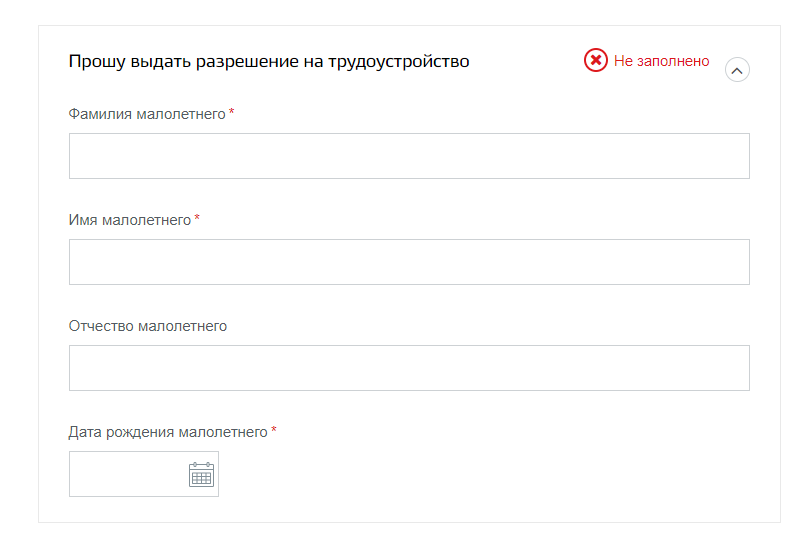Open the calendar date picker icon

[201, 474]
